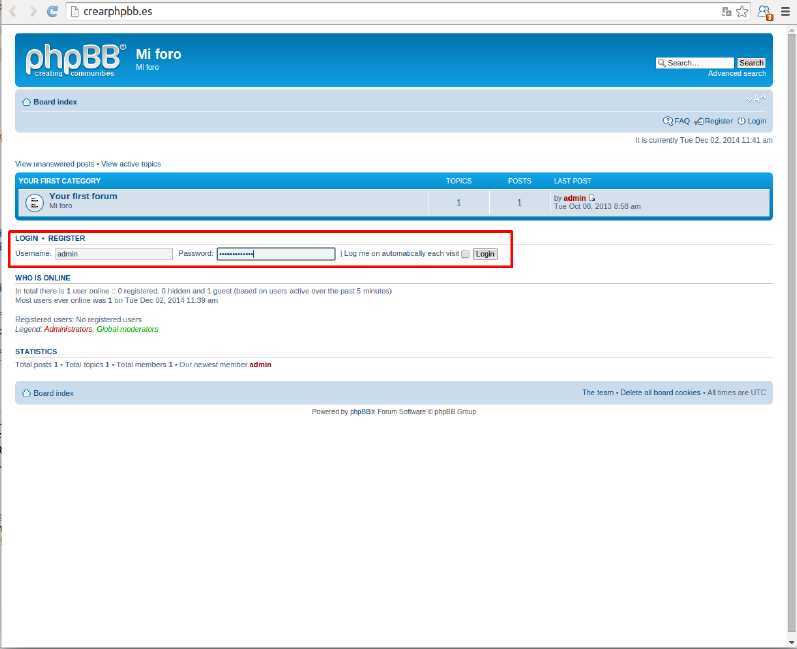Click in the Username input field
The width and height of the screenshot is (797, 649).
point(113,254)
